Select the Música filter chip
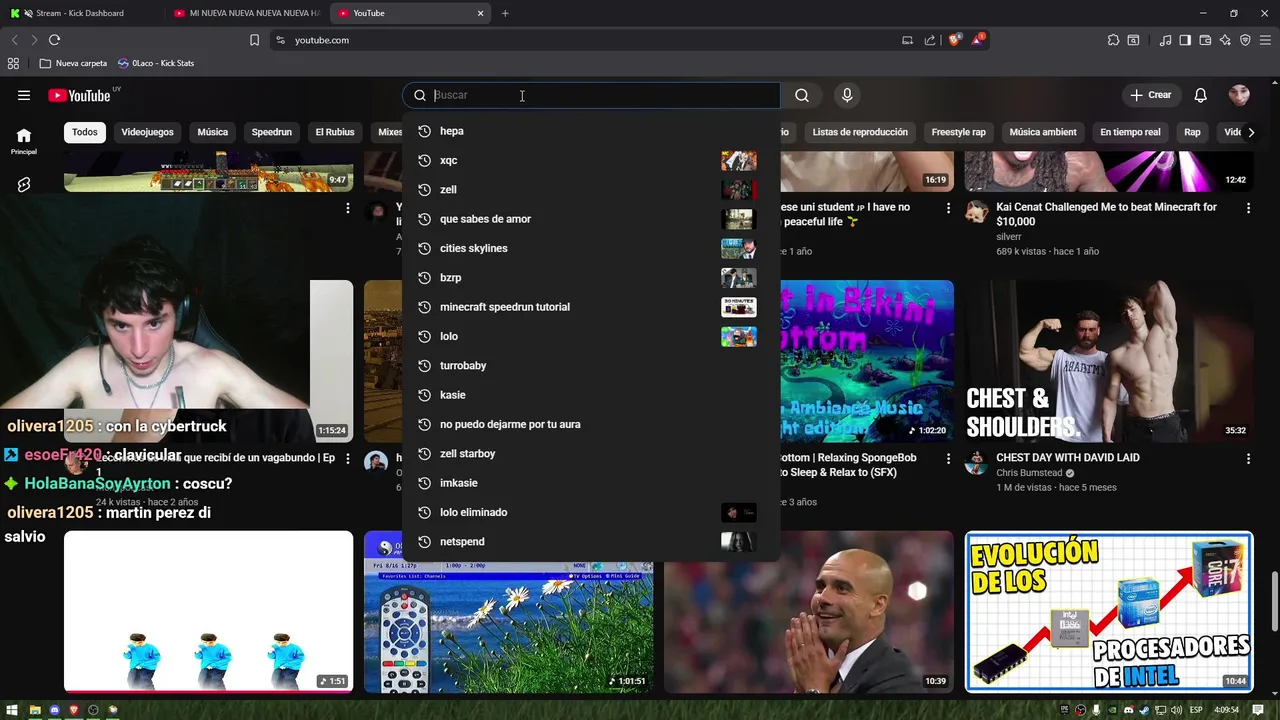 coord(212,132)
